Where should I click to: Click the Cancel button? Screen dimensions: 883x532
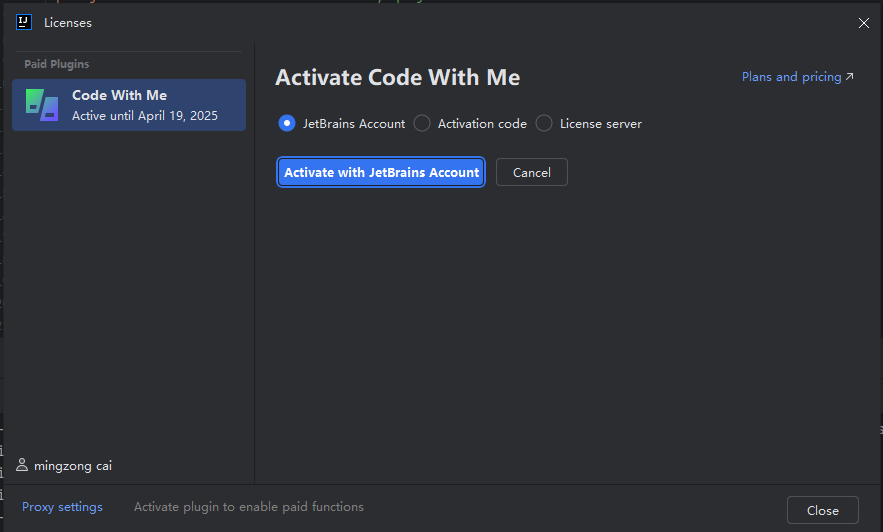(532, 172)
